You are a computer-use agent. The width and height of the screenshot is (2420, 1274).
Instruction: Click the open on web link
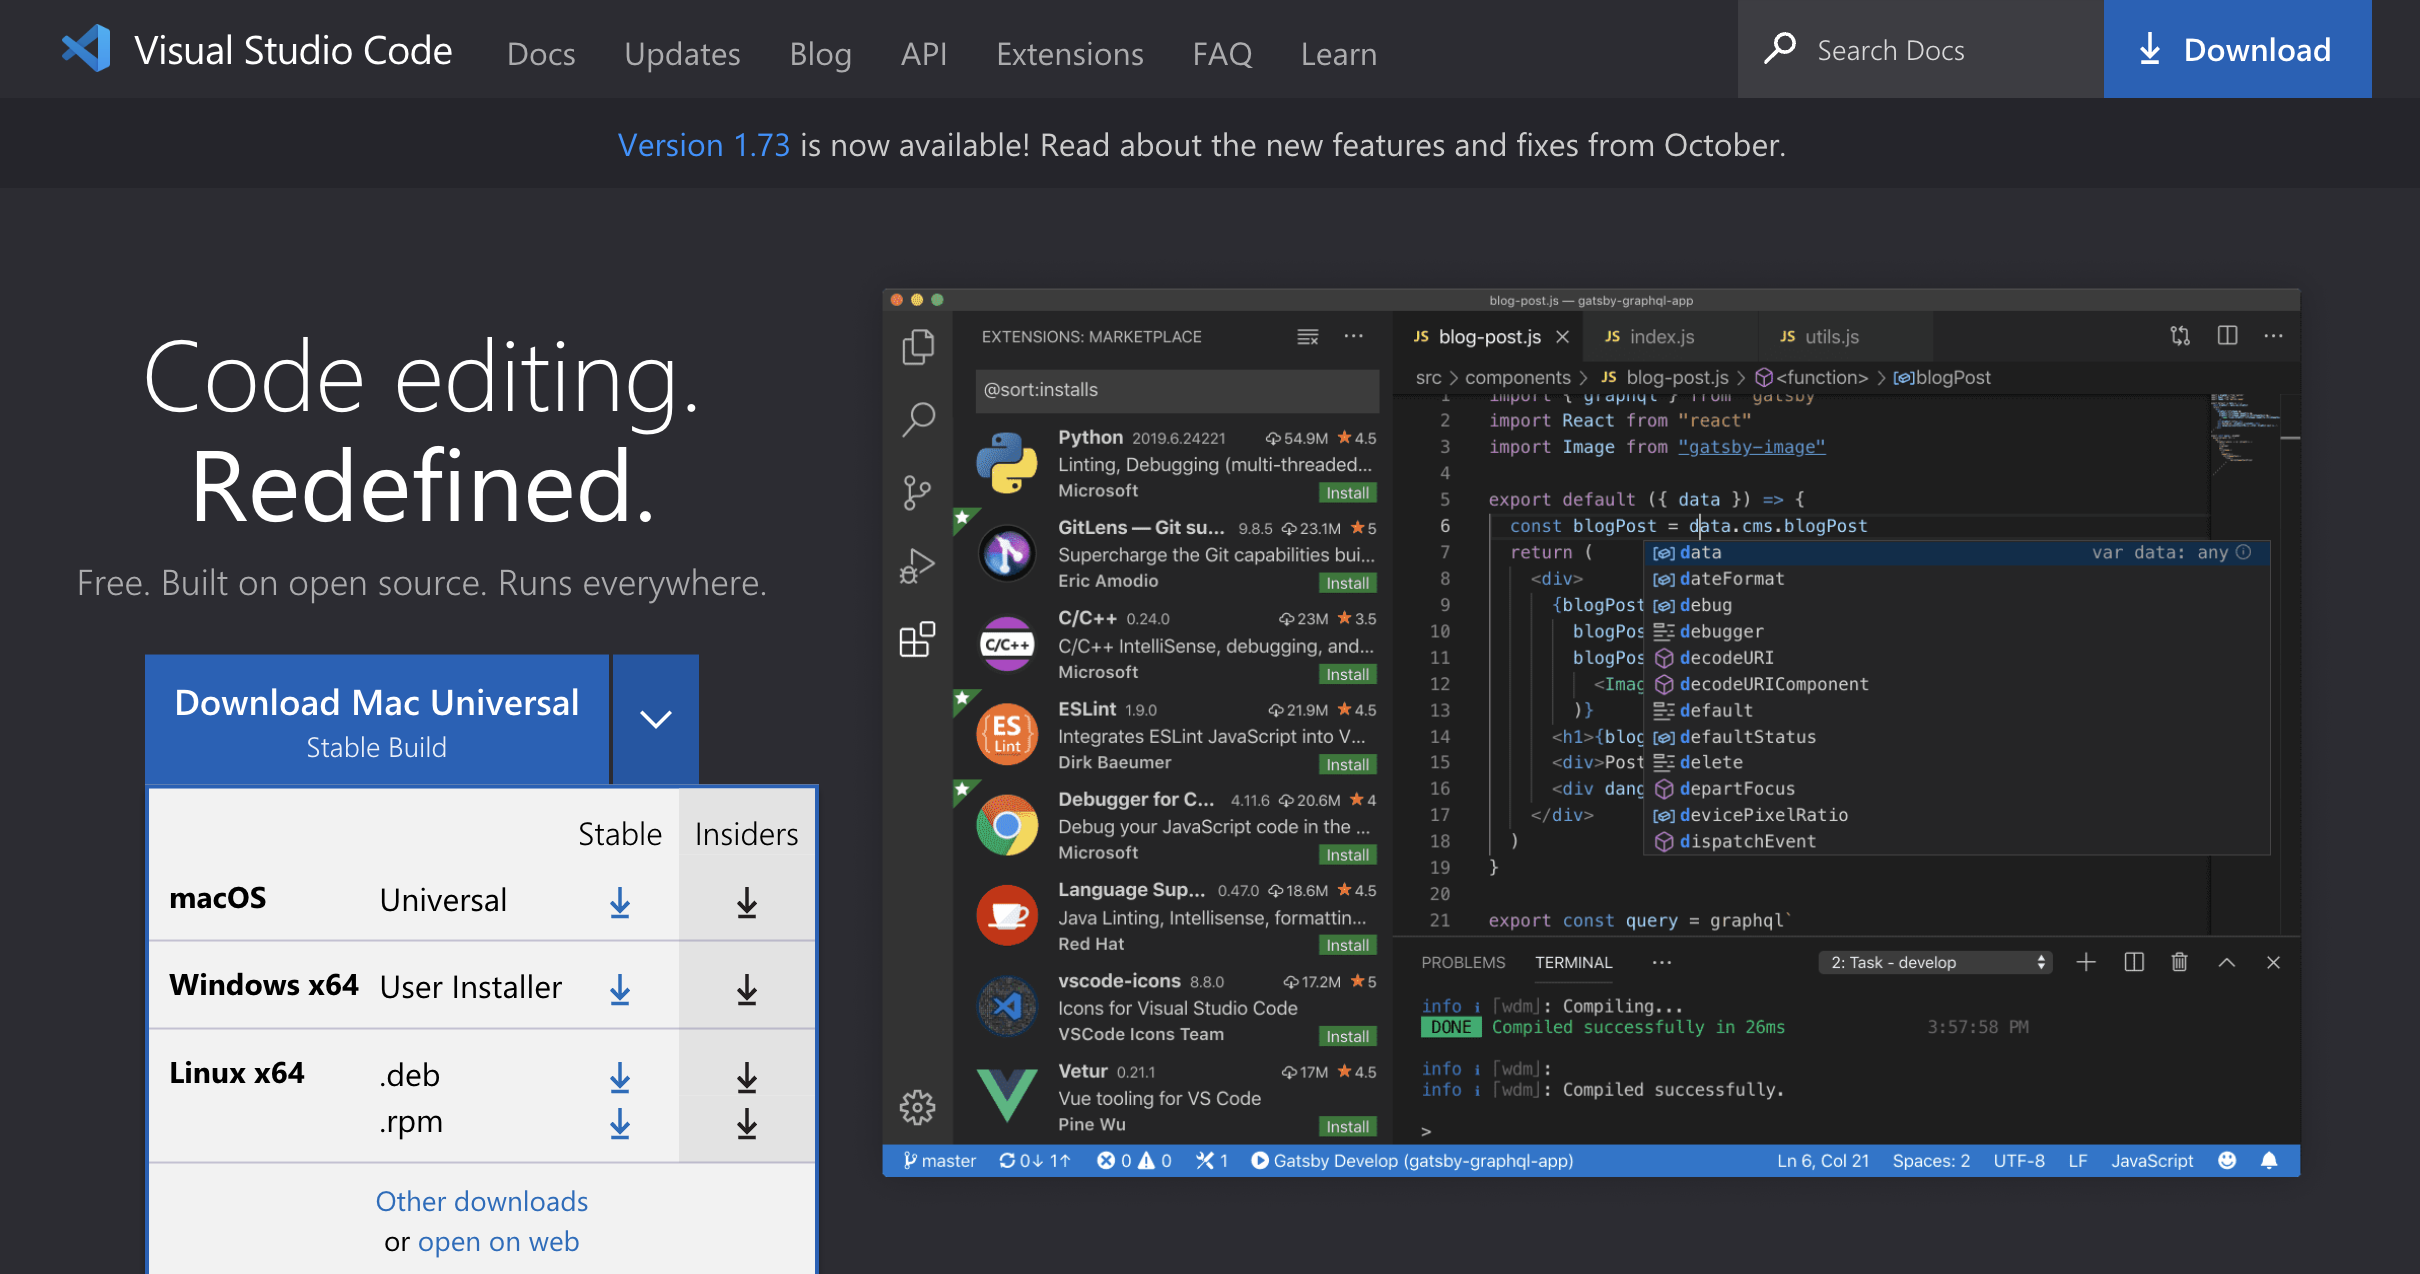click(x=498, y=1241)
